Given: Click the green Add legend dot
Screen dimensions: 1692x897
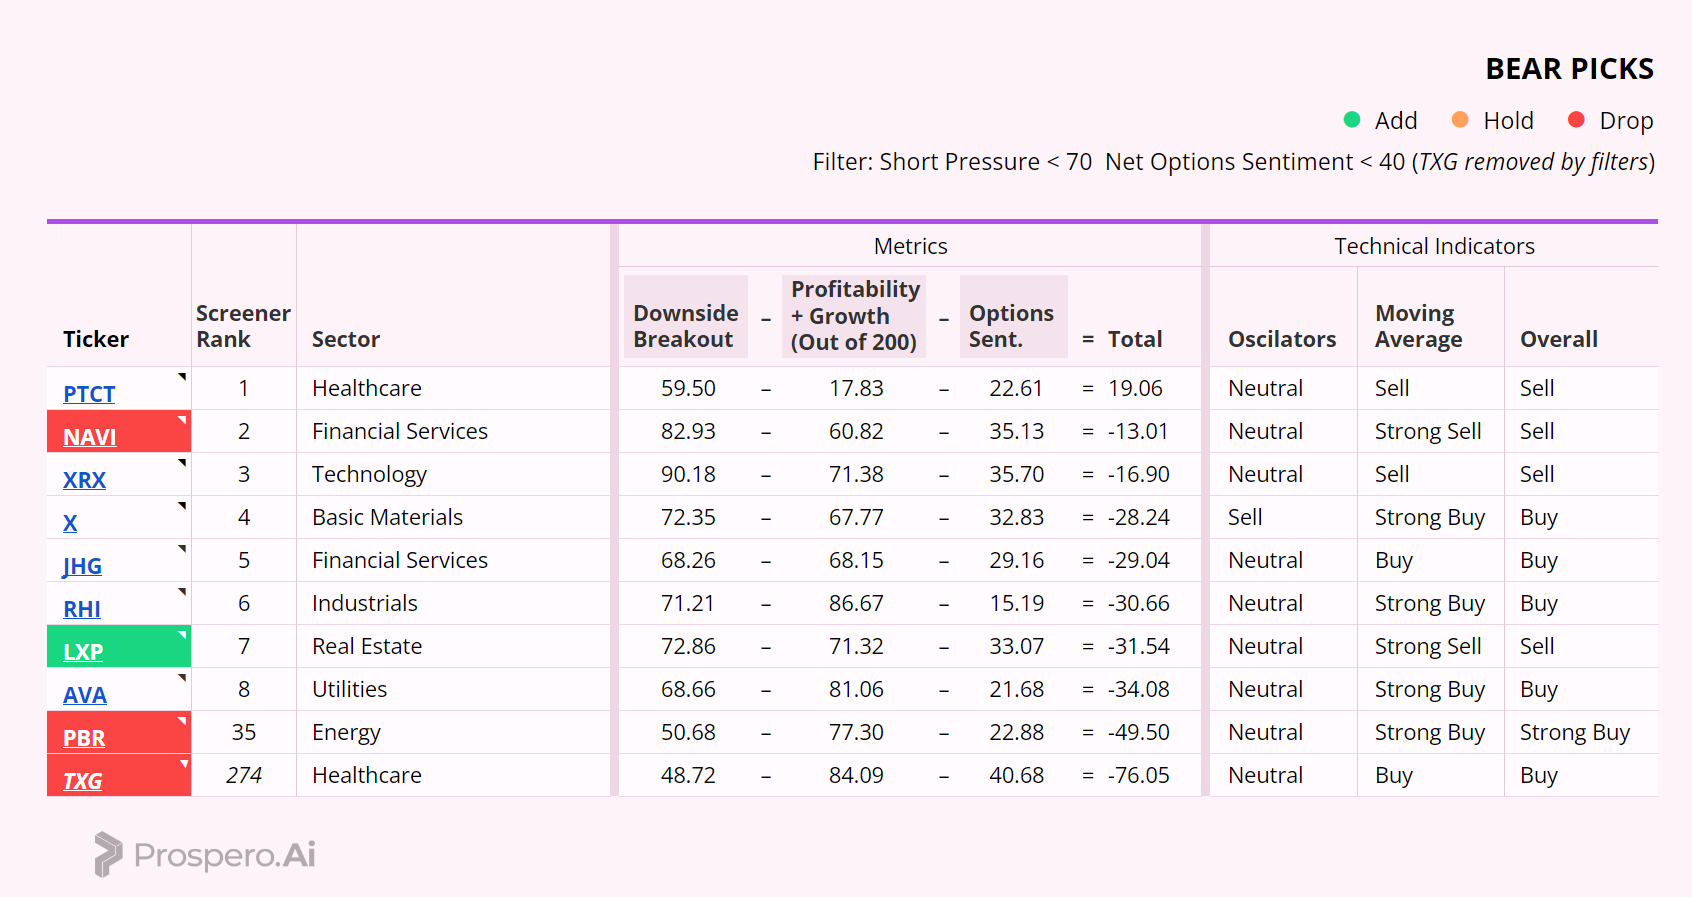Looking at the screenshot, I should [x=1352, y=120].
